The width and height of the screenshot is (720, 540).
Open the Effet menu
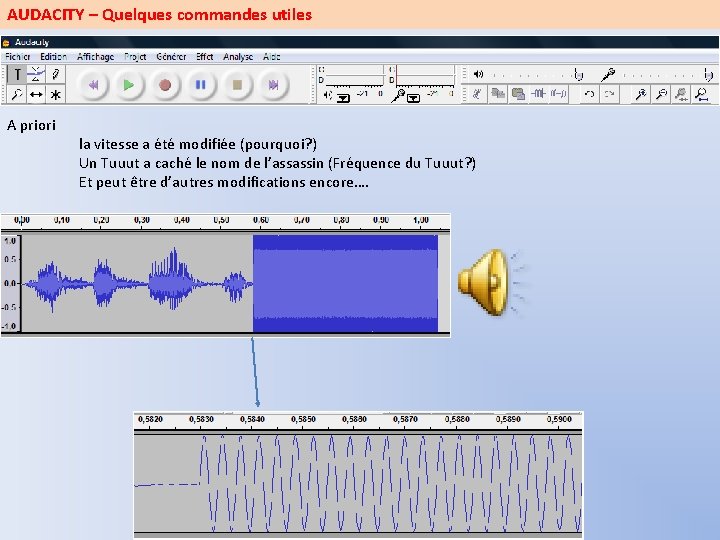pos(204,56)
